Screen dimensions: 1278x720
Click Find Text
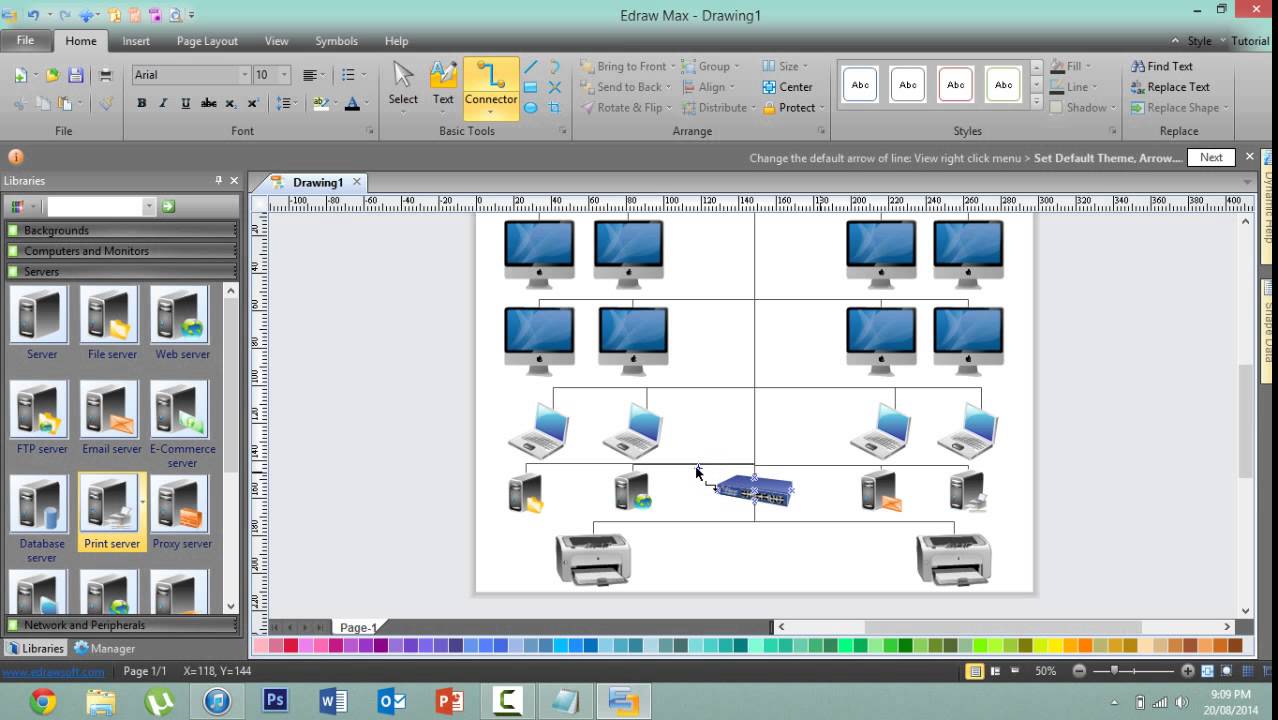1162,66
